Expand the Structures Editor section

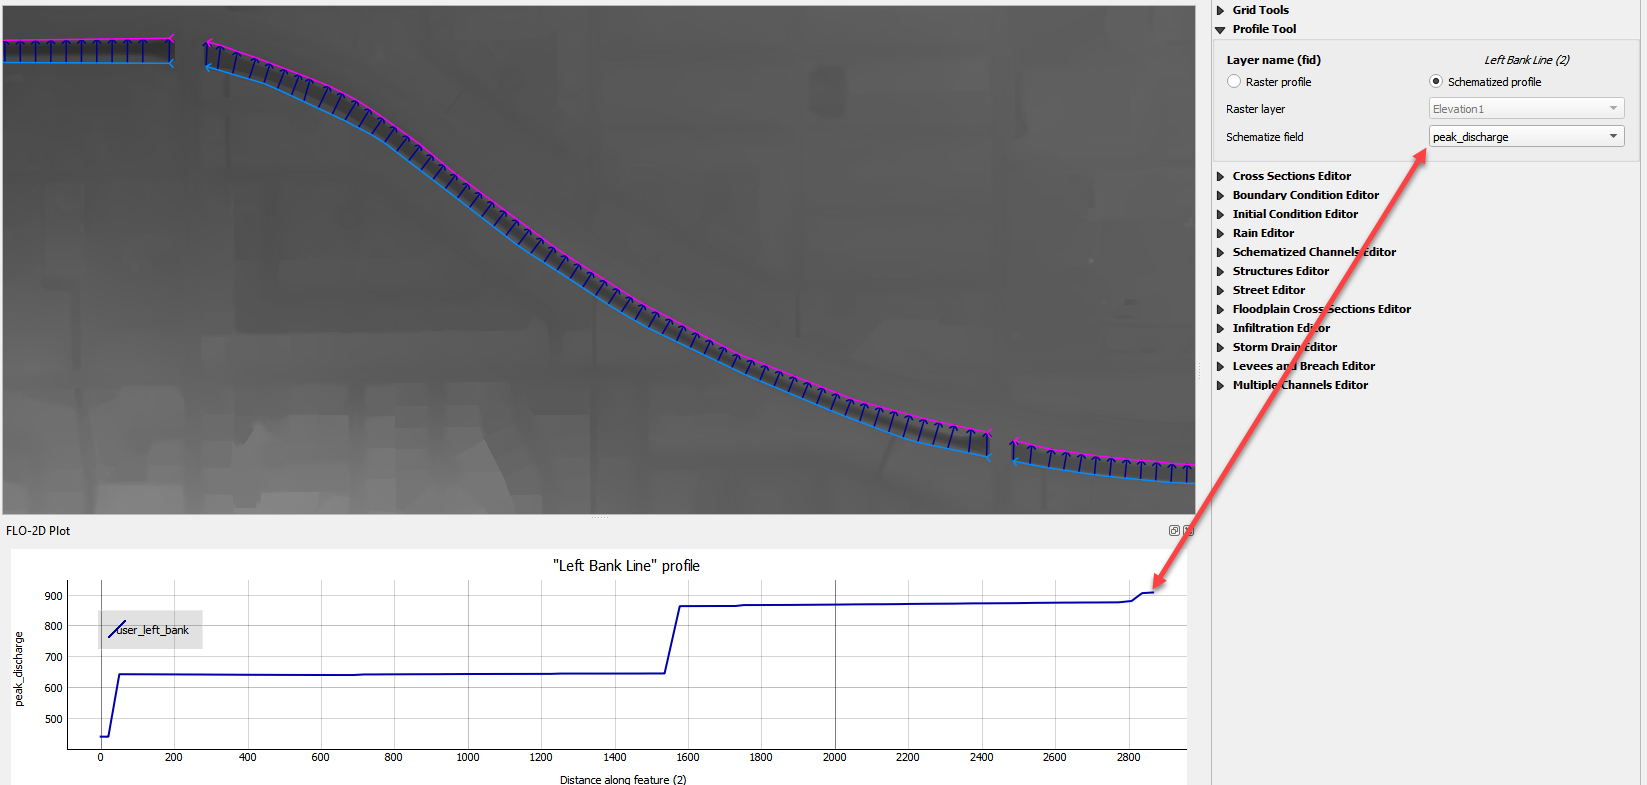[x=1220, y=271]
